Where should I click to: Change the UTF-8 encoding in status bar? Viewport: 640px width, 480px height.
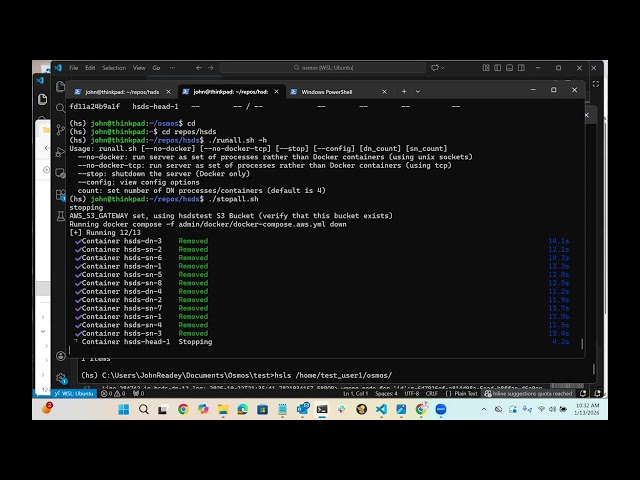point(410,394)
